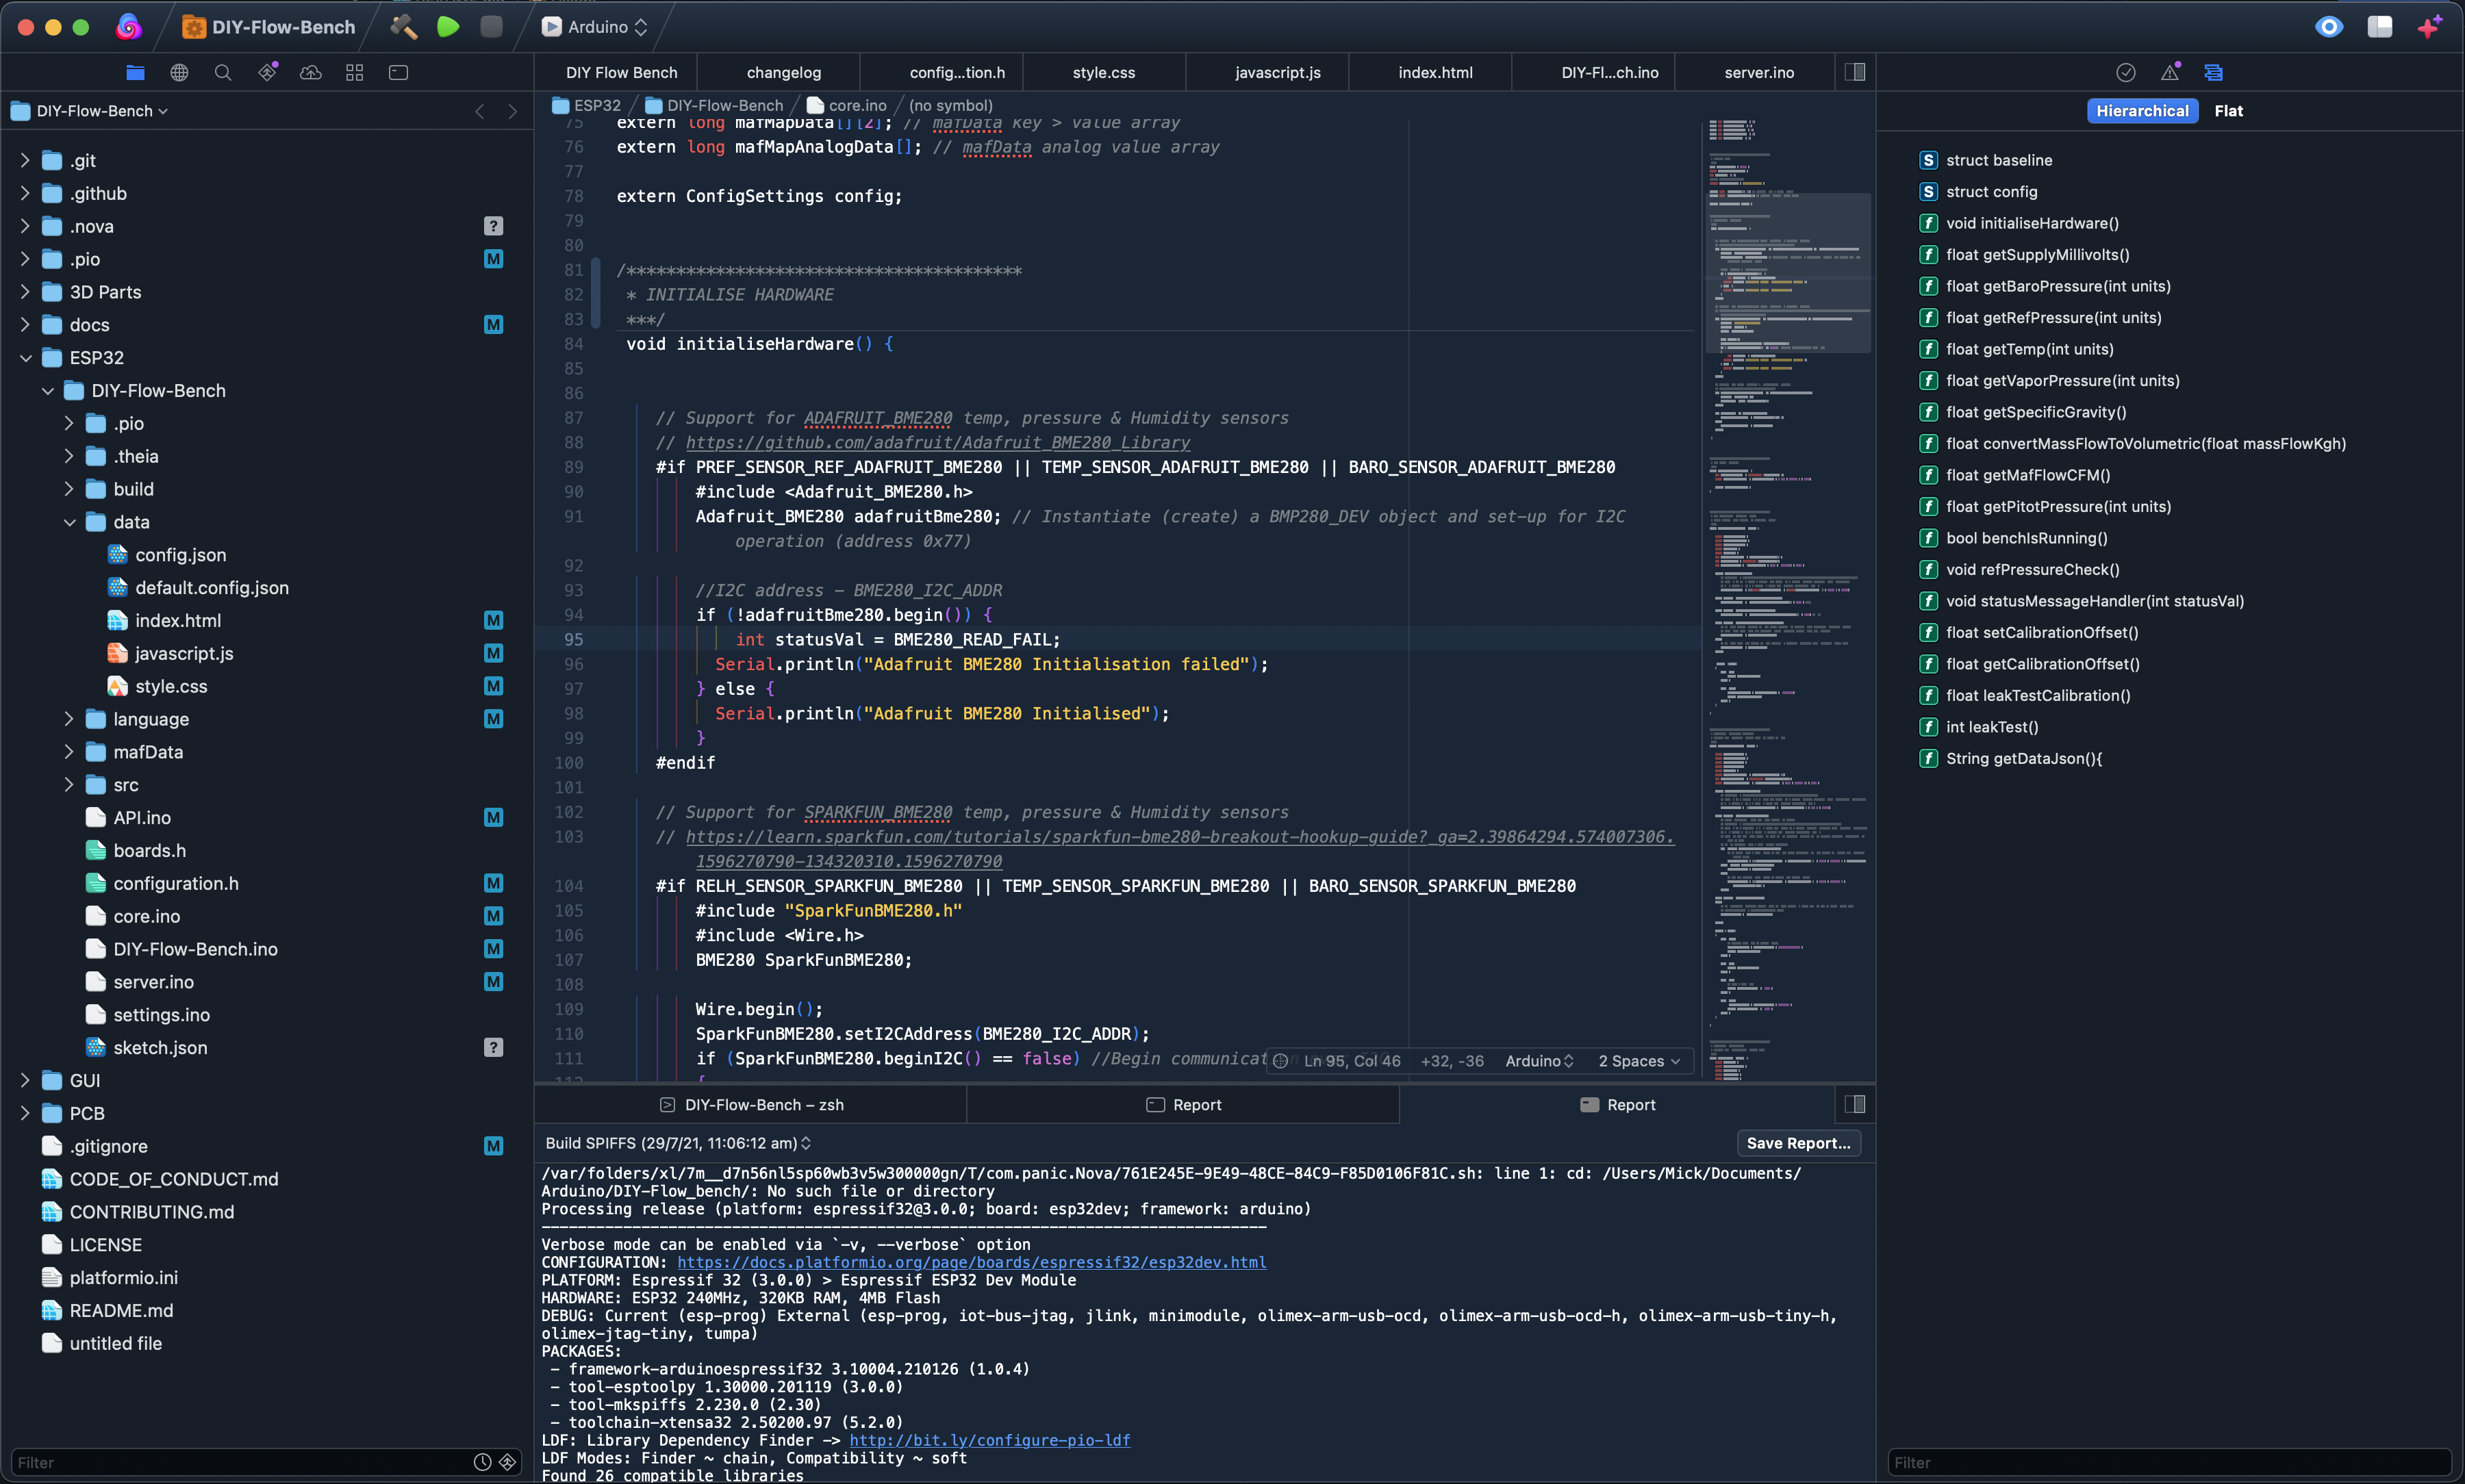Open the Publish cloud sidebar icon
This screenshot has width=2465, height=1484.
[311, 72]
